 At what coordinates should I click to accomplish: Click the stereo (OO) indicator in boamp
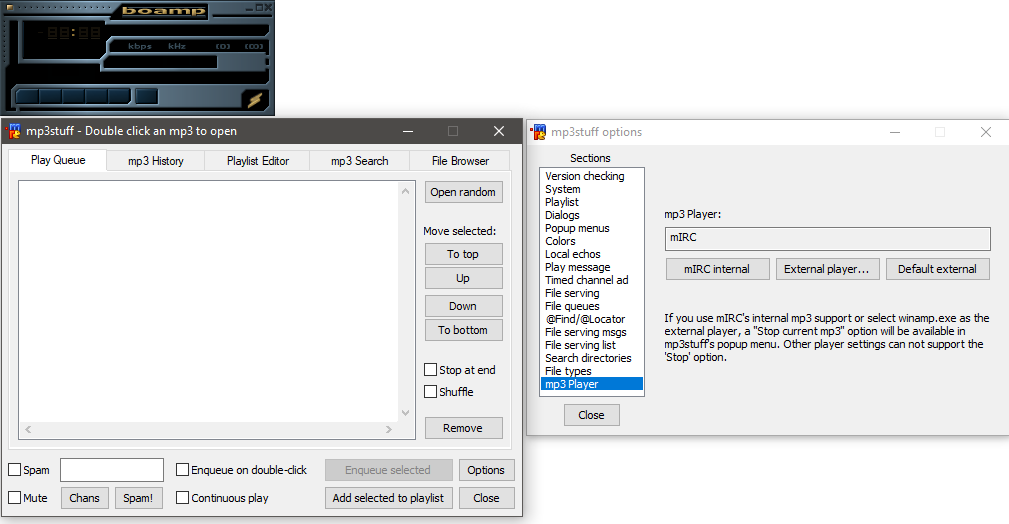(254, 46)
